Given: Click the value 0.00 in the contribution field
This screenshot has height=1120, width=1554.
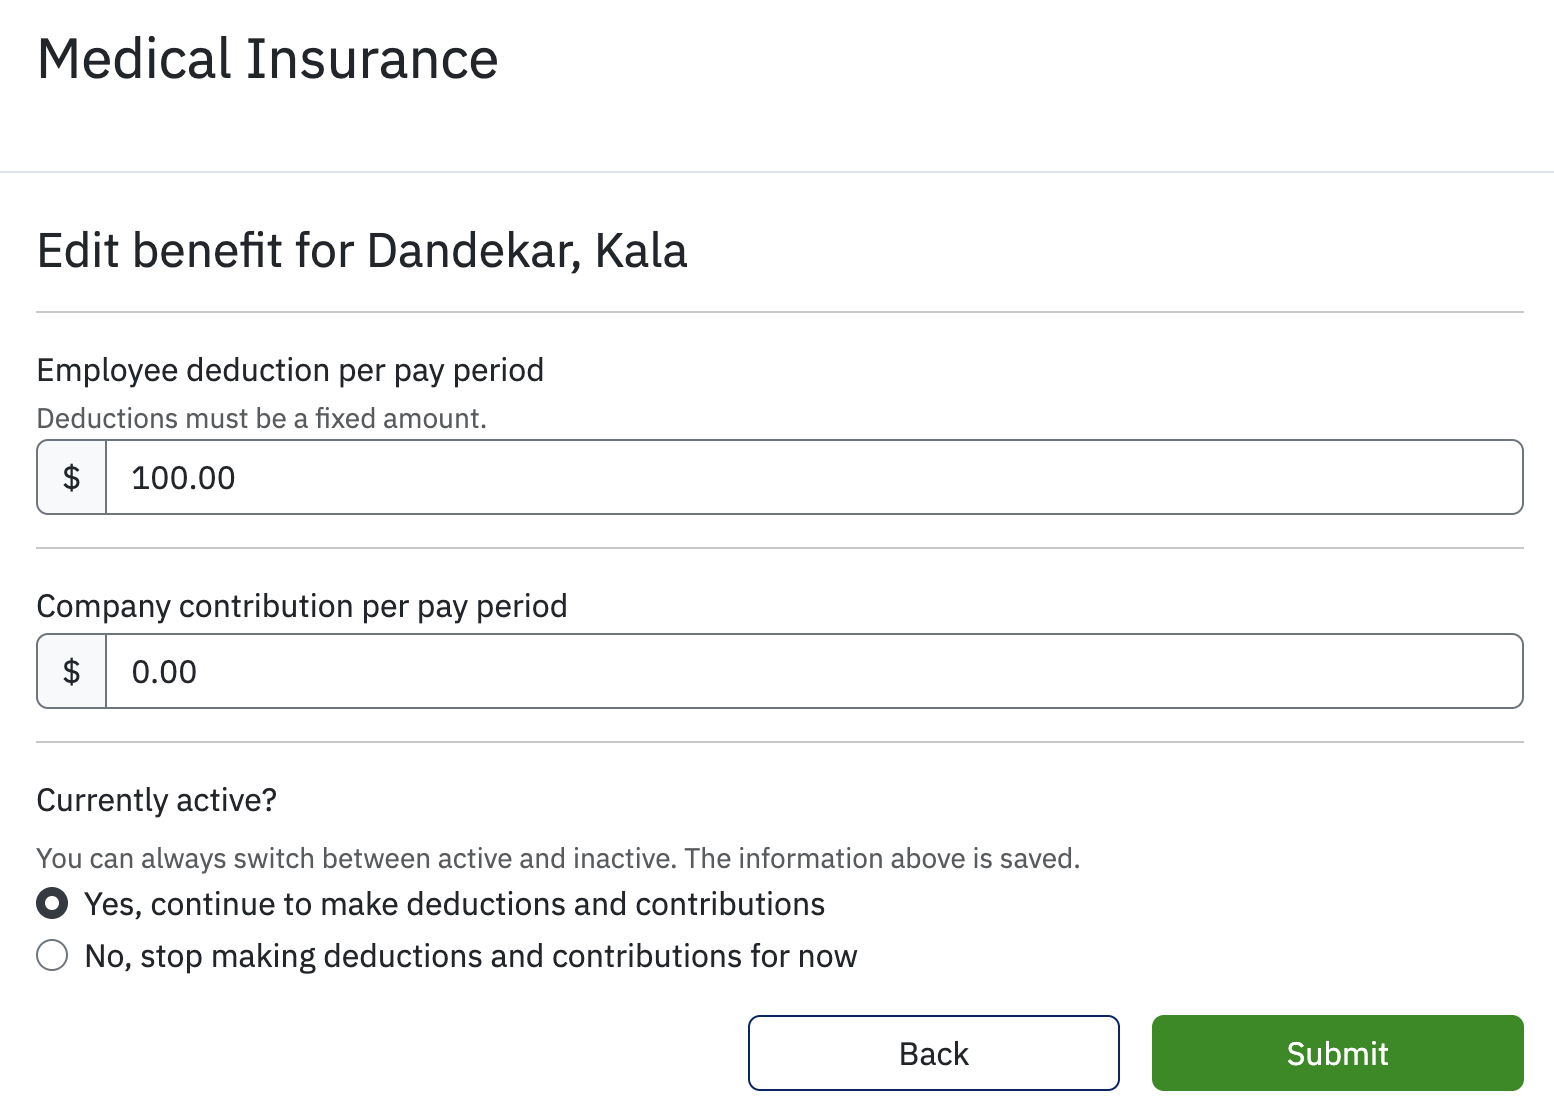Looking at the screenshot, I should click(163, 671).
